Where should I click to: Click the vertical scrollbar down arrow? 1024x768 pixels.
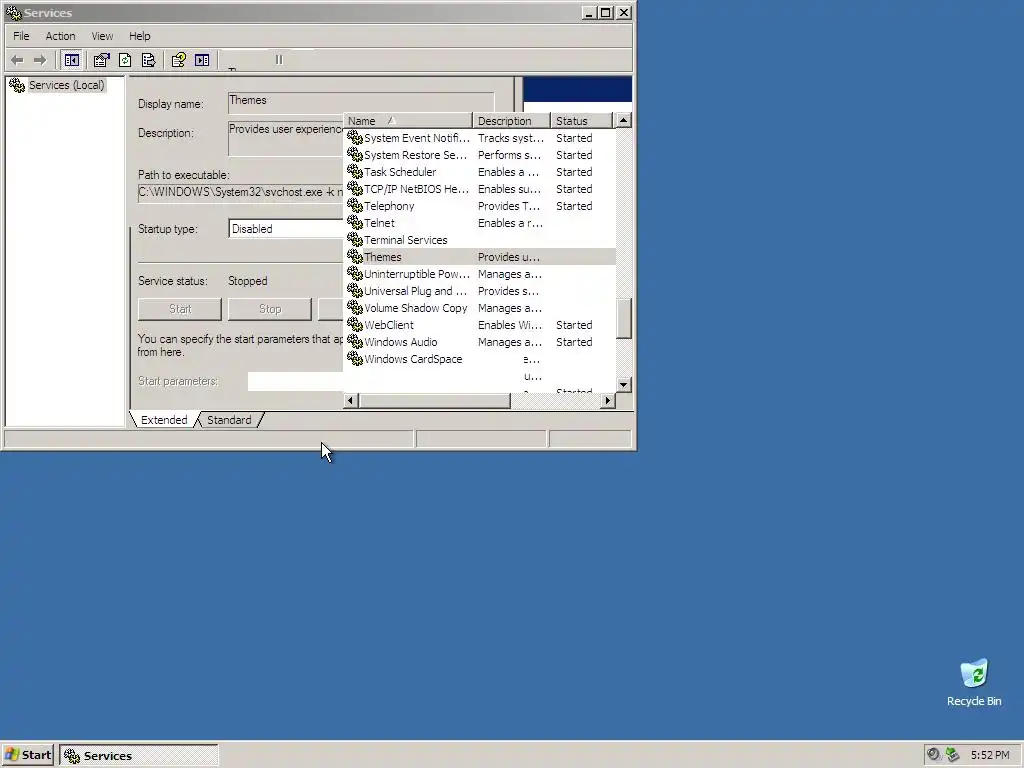[x=623, y=385]
